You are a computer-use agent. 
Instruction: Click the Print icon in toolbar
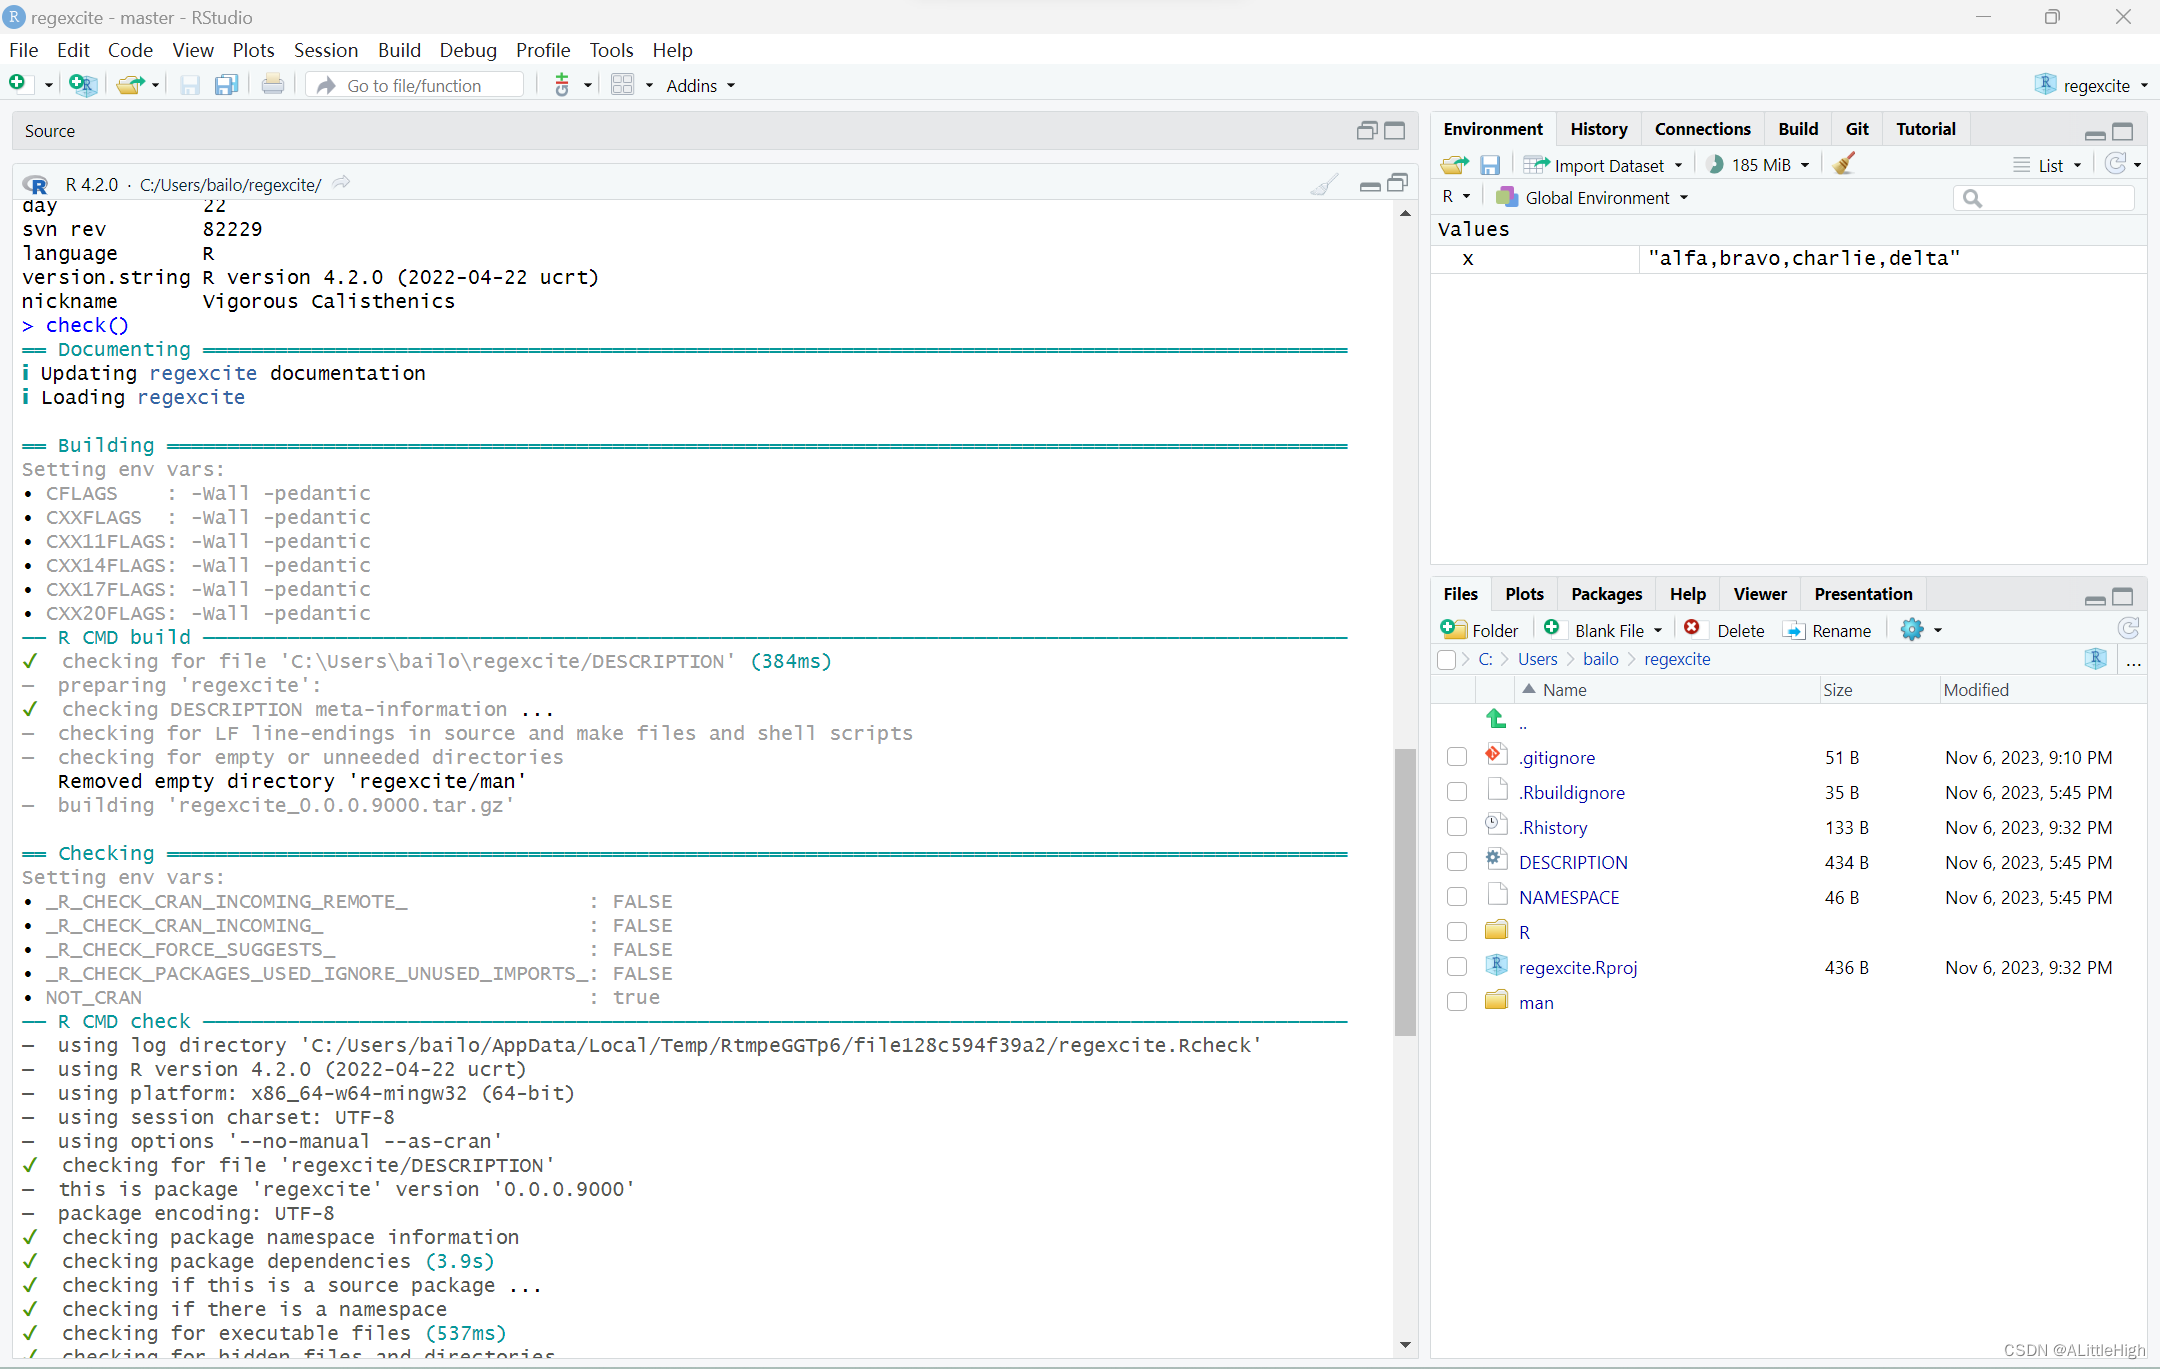[273, 85]
